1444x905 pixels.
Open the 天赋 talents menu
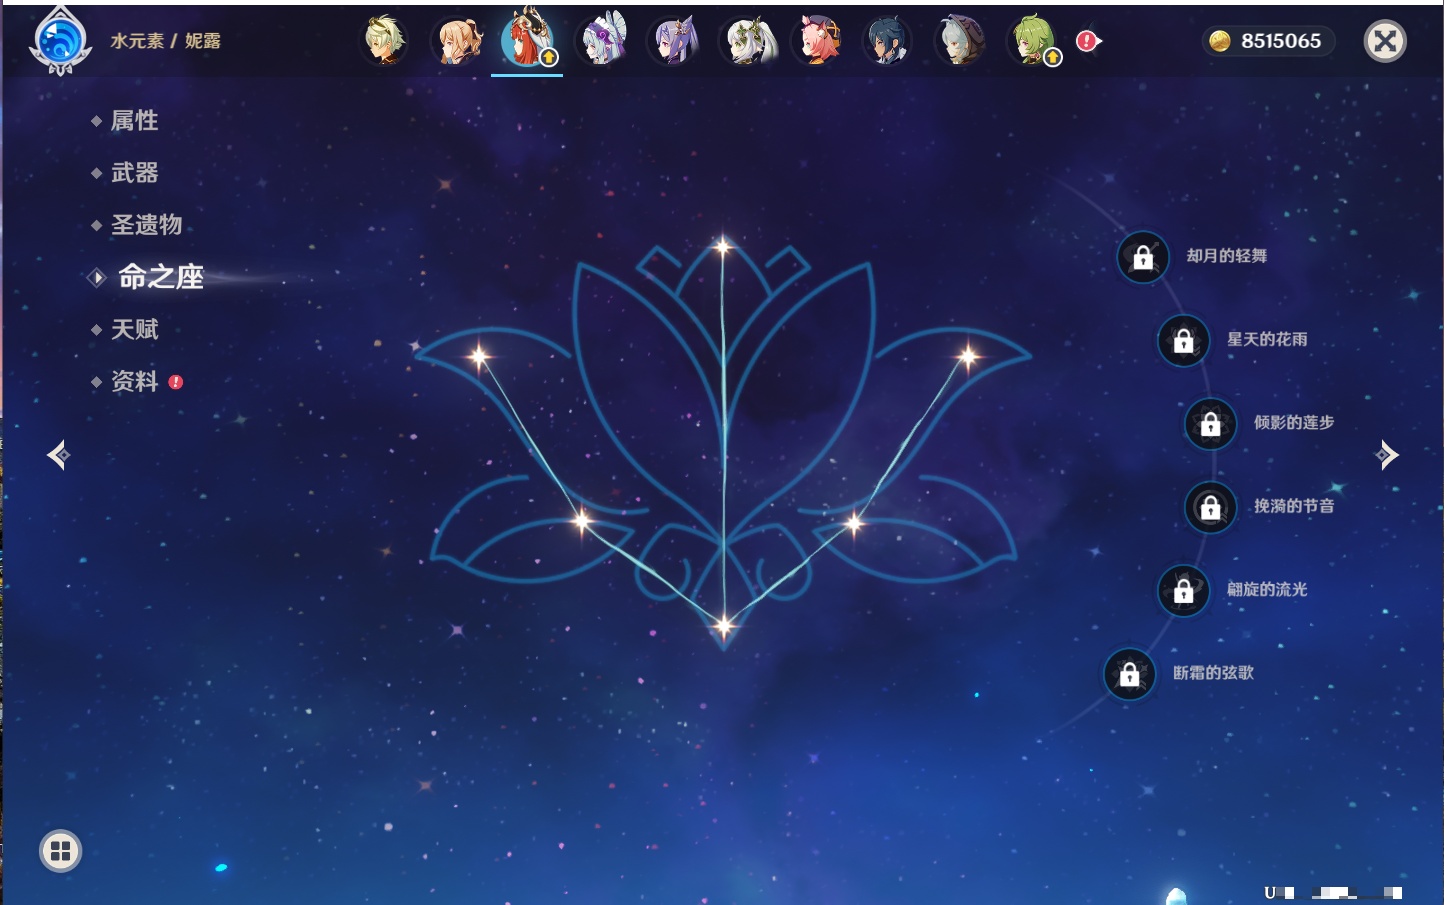coord(134,329)
